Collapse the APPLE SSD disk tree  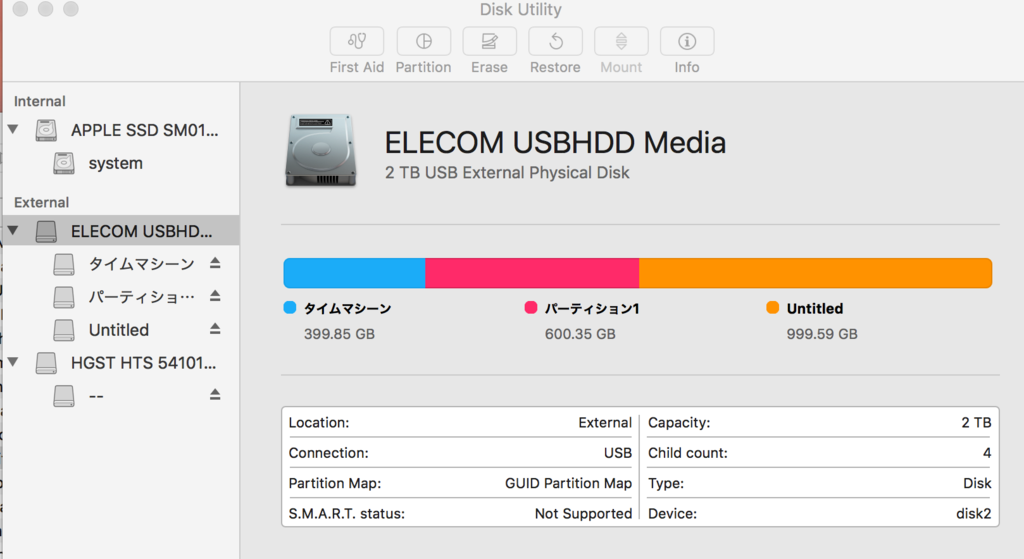(13, 129)
